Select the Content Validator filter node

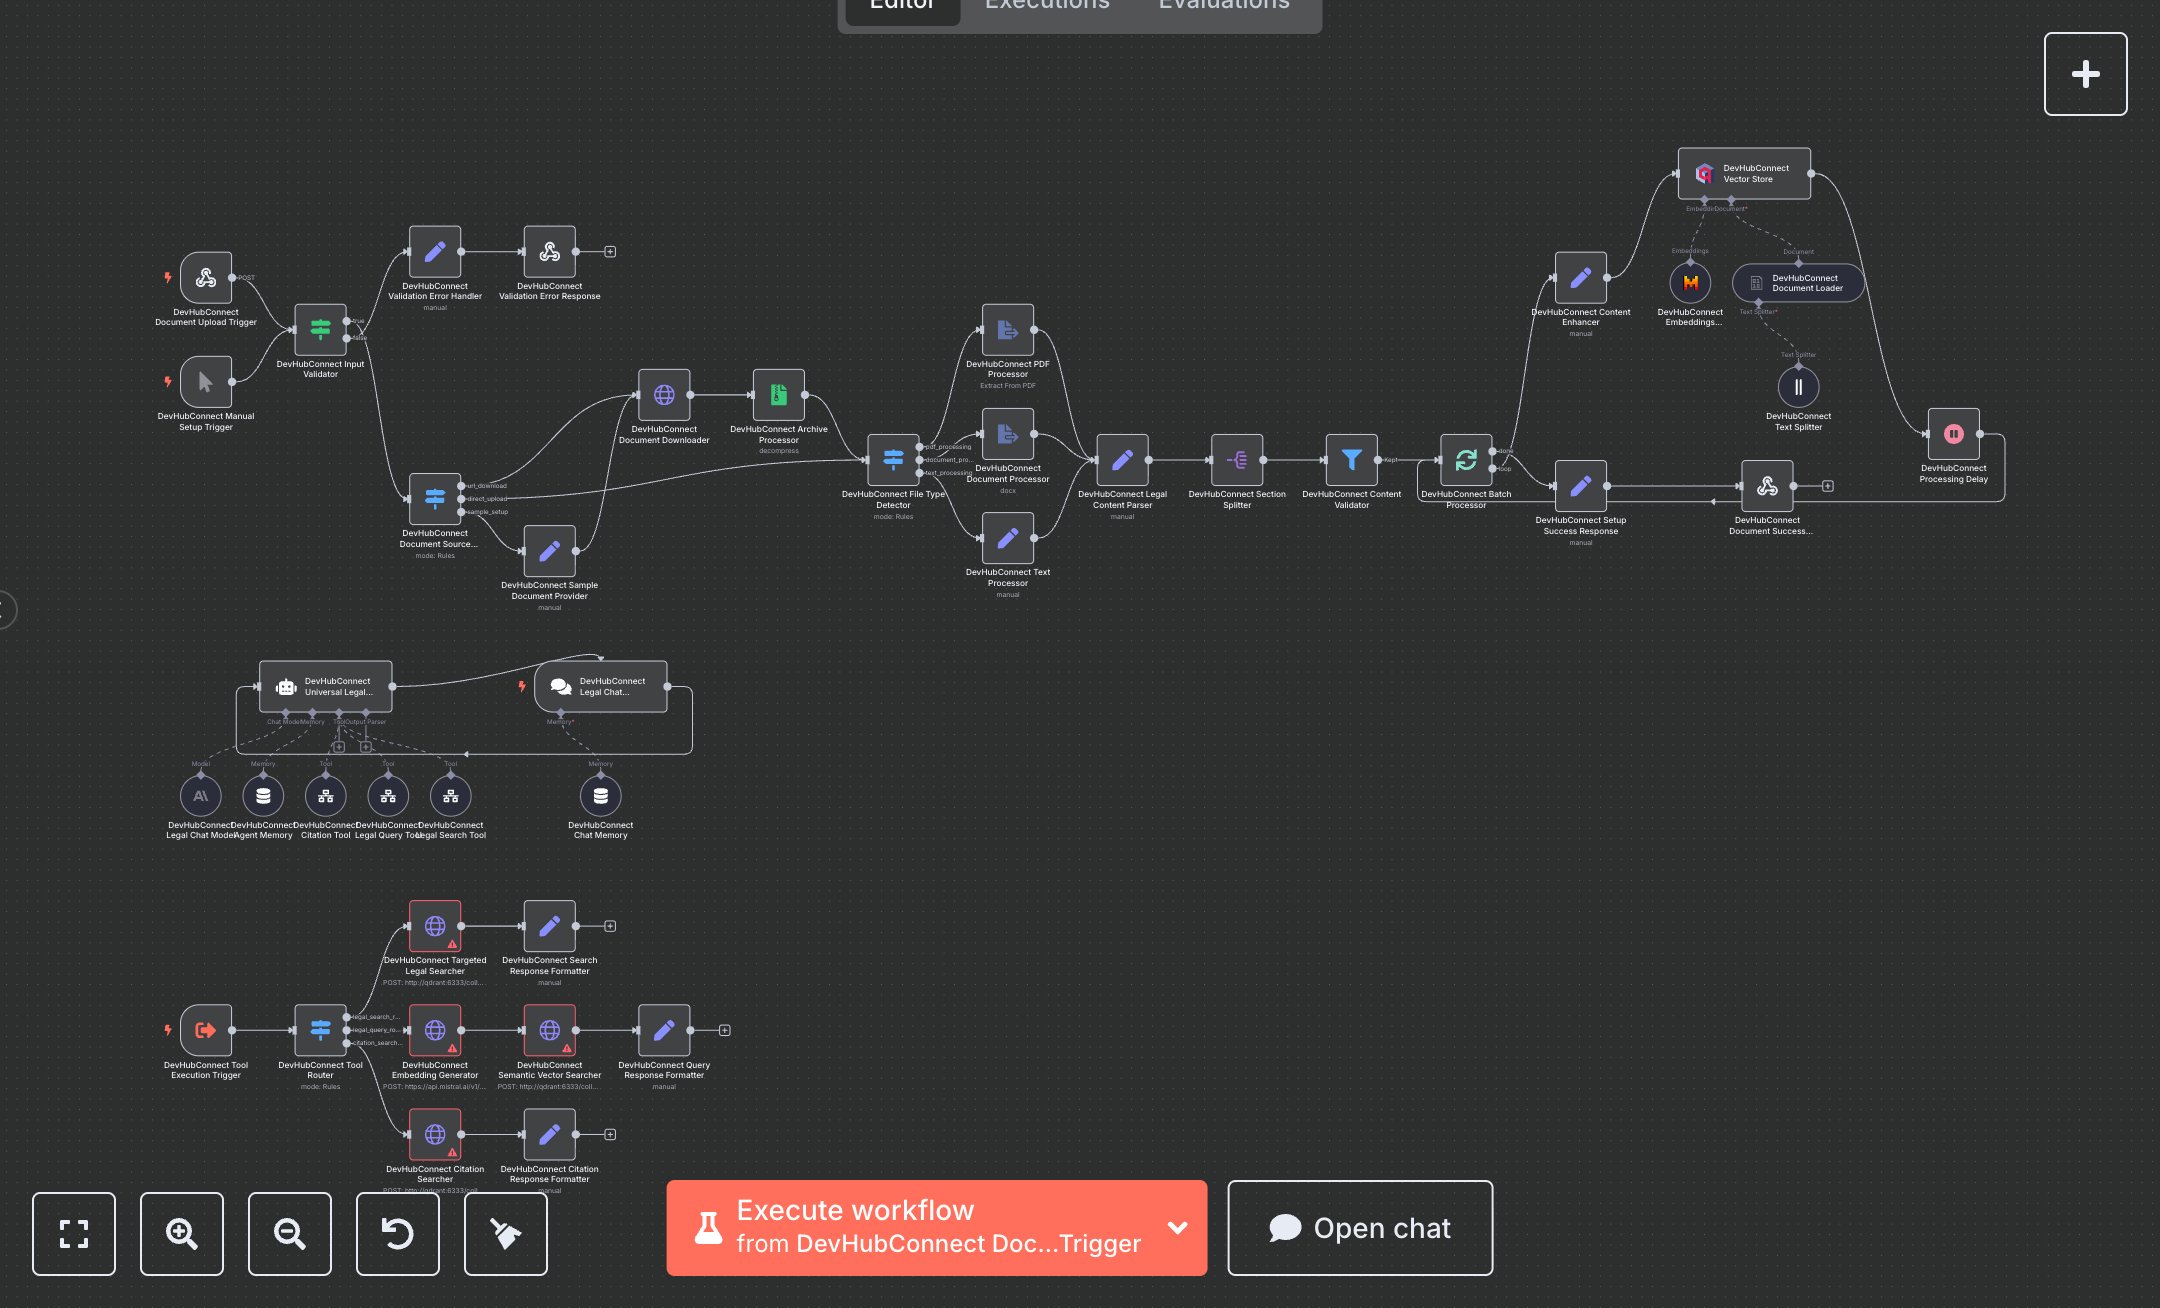pyautogui.click(x=1351, y=460)
